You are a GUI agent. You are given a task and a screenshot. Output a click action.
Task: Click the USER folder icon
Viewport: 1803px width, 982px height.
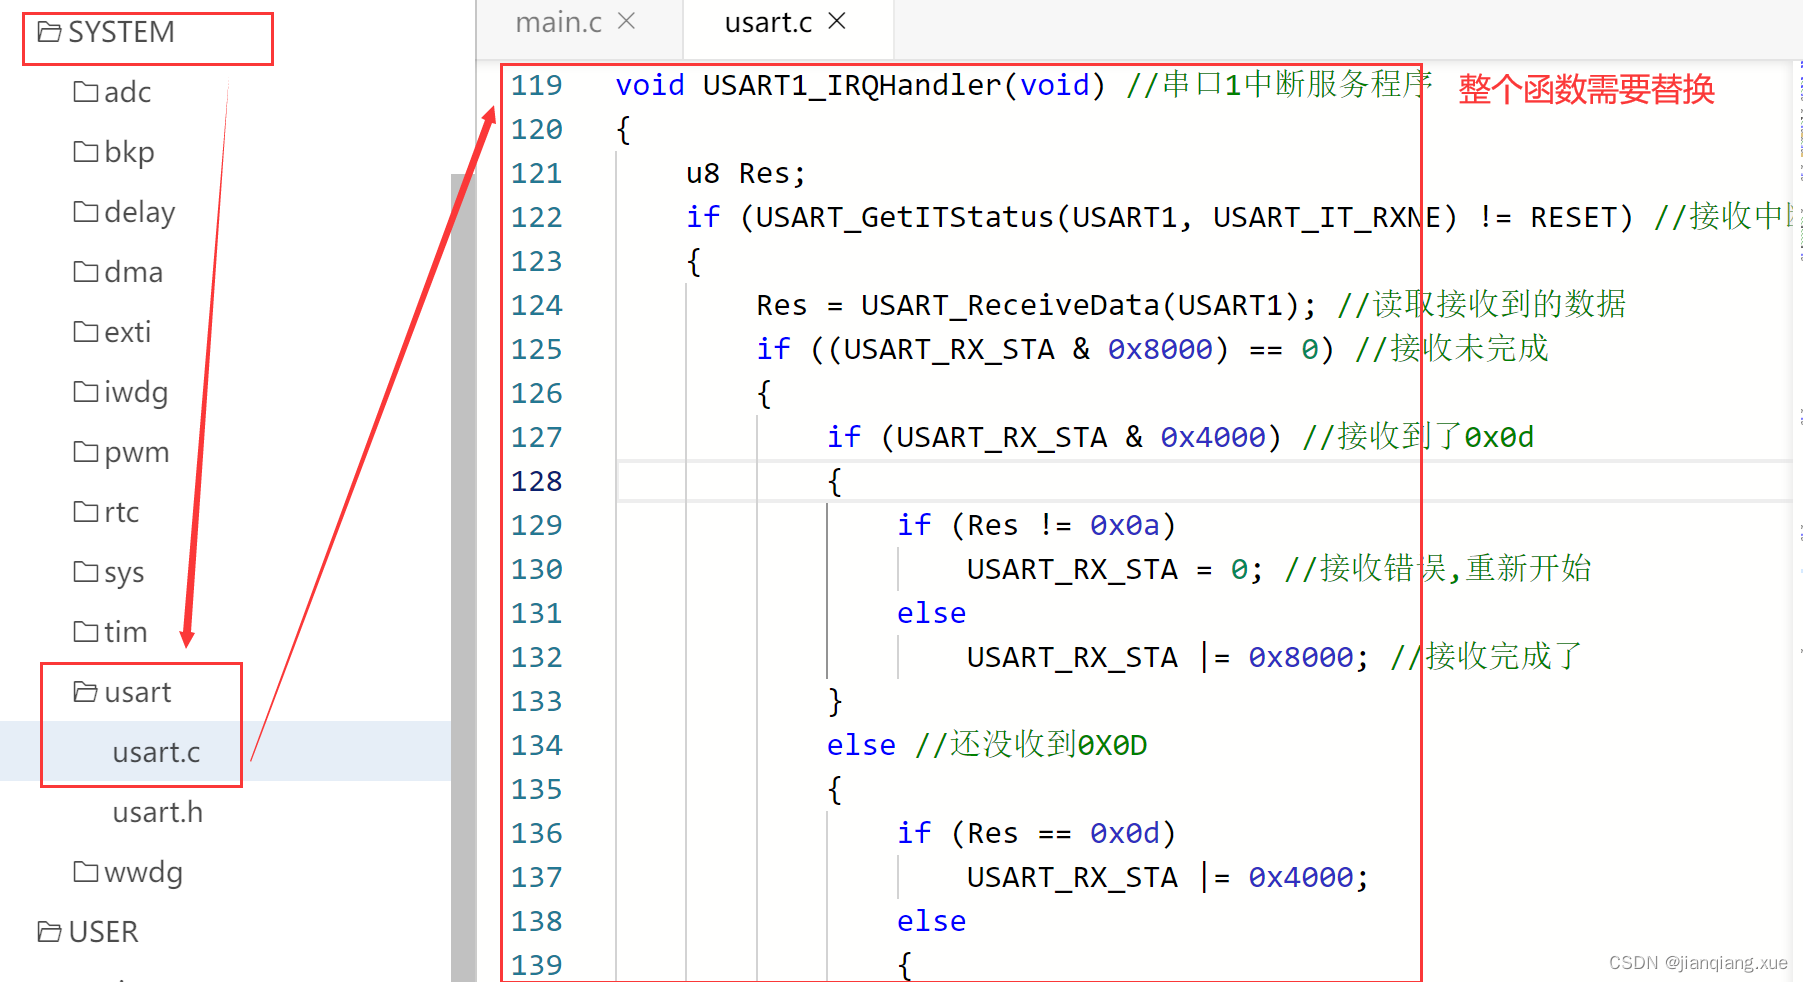[x=49, y=932]
